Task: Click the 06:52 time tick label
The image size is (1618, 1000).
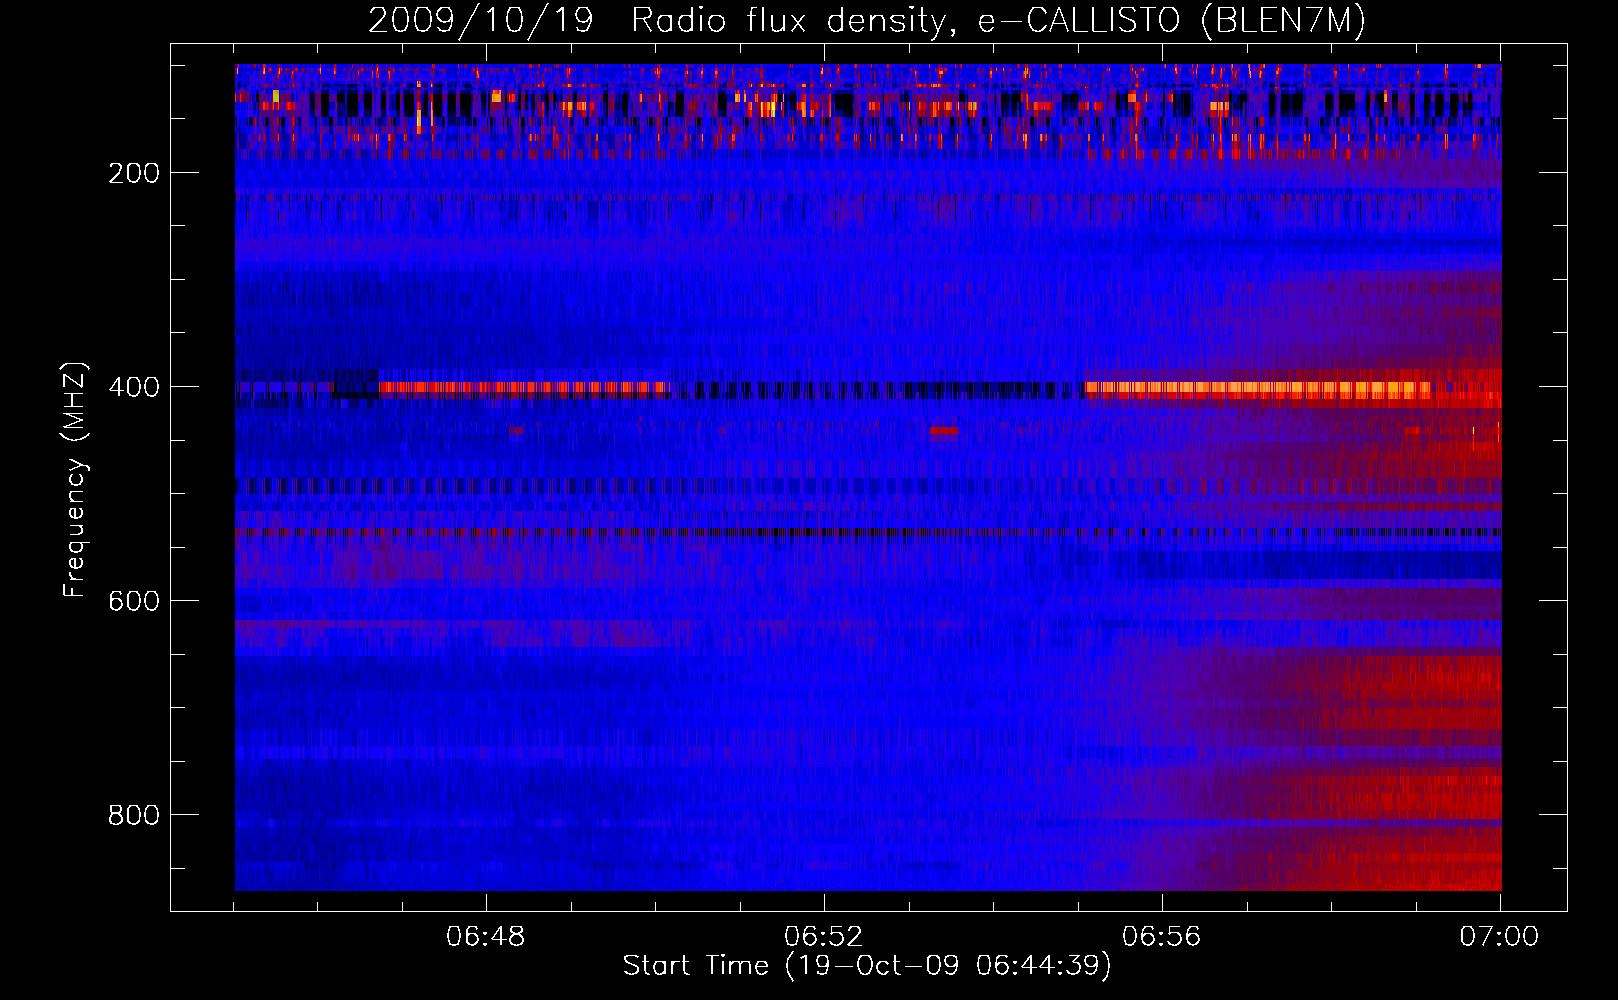Action: click(x=824, y=937)
